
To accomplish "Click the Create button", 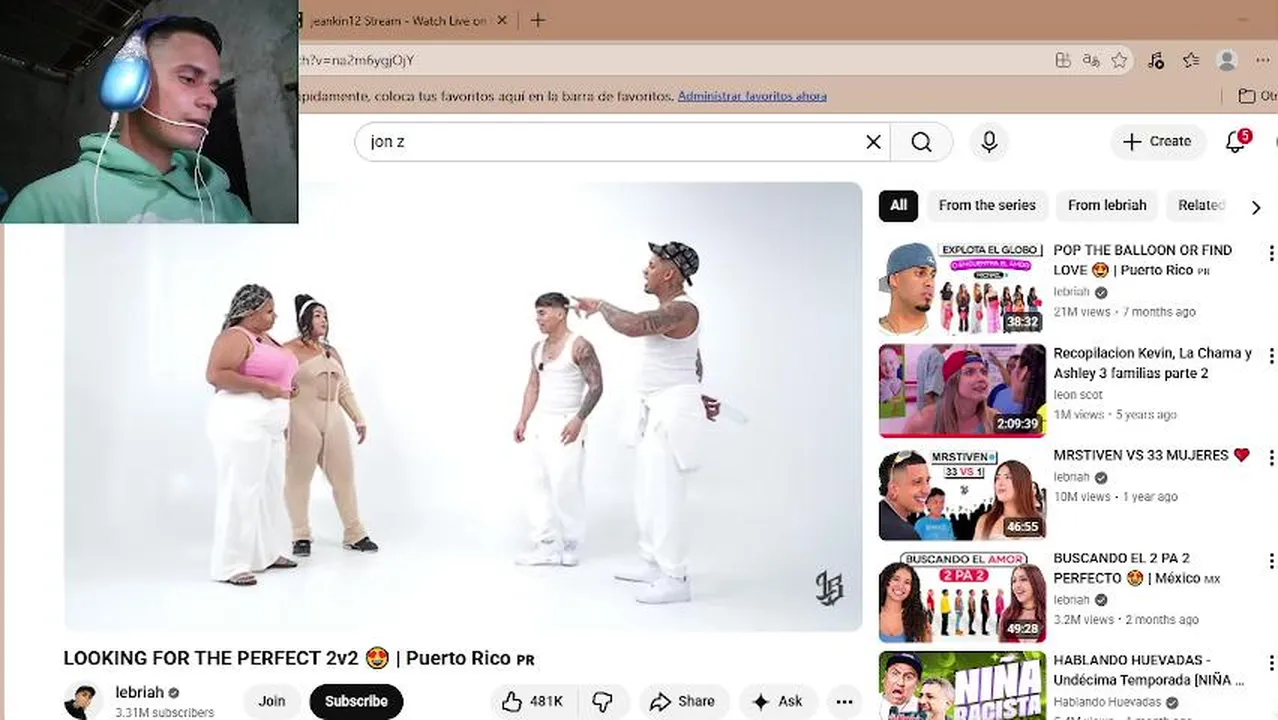I will 1157,141.
